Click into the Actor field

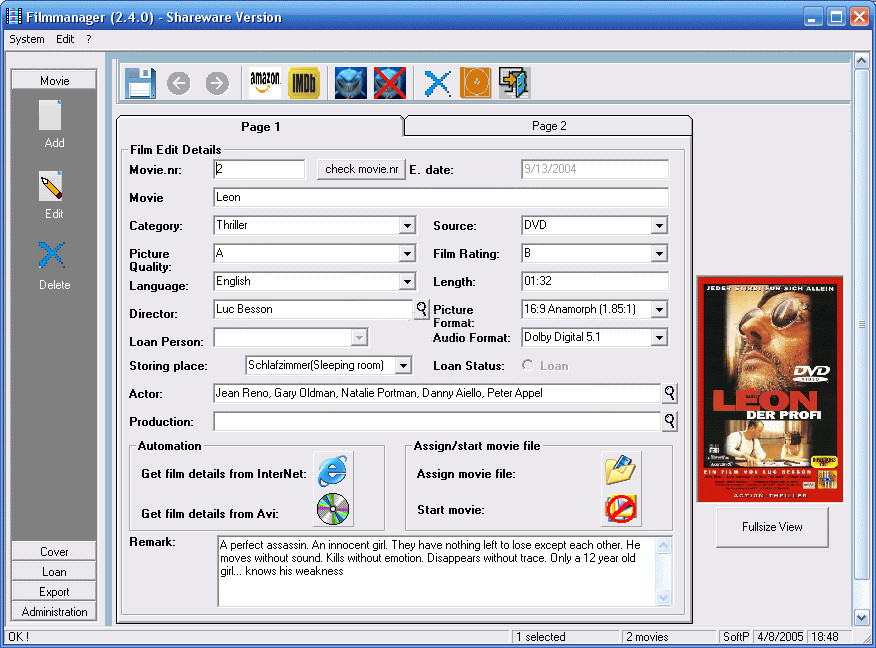click(437, 393)
